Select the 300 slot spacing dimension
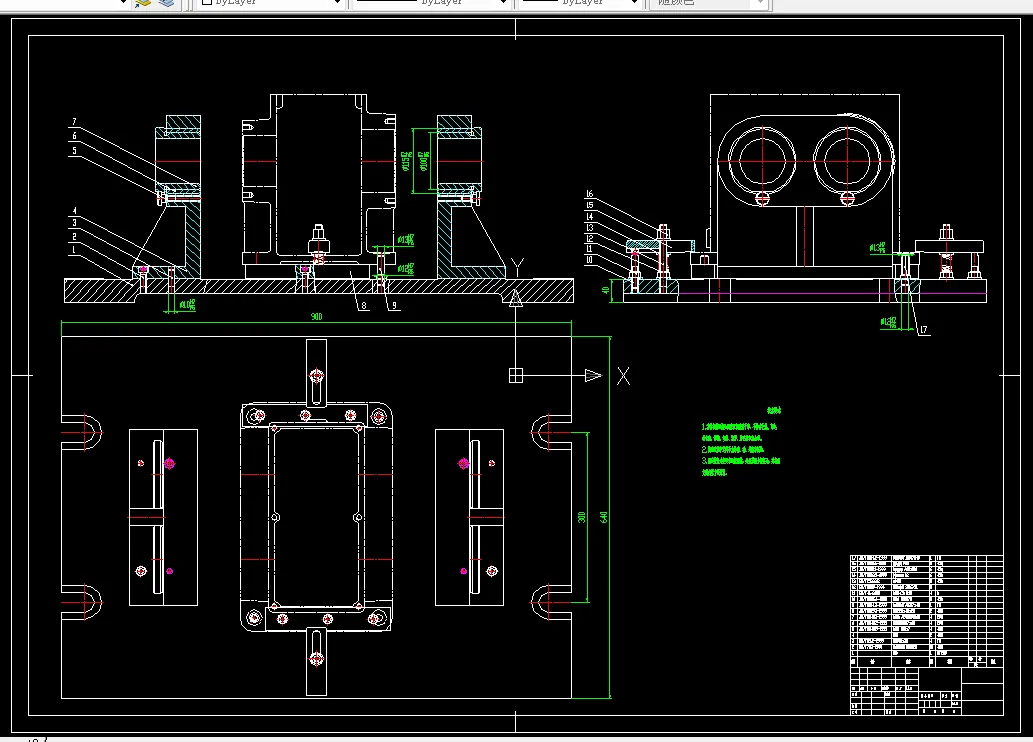Image resolution: width=1033 pixels, height=742 pixels. click(581, 517)
